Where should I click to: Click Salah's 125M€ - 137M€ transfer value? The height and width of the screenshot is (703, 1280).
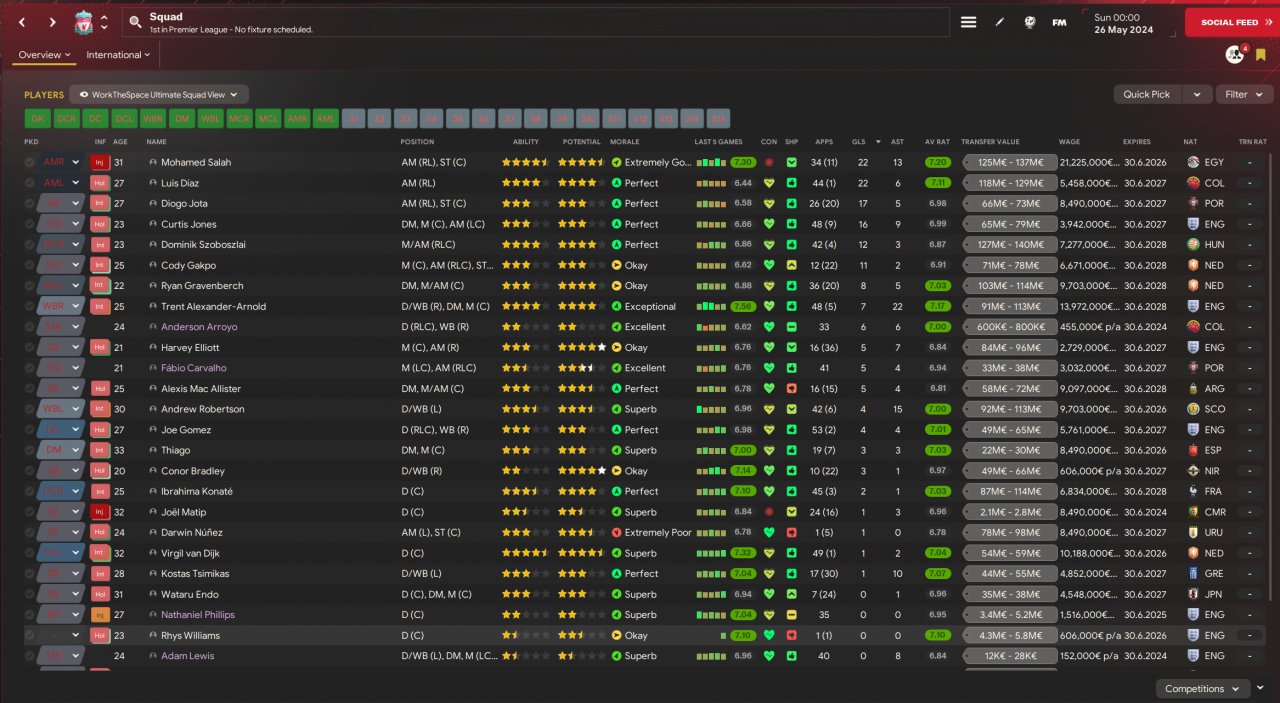pyautogui.click(x=1009, y=162)
